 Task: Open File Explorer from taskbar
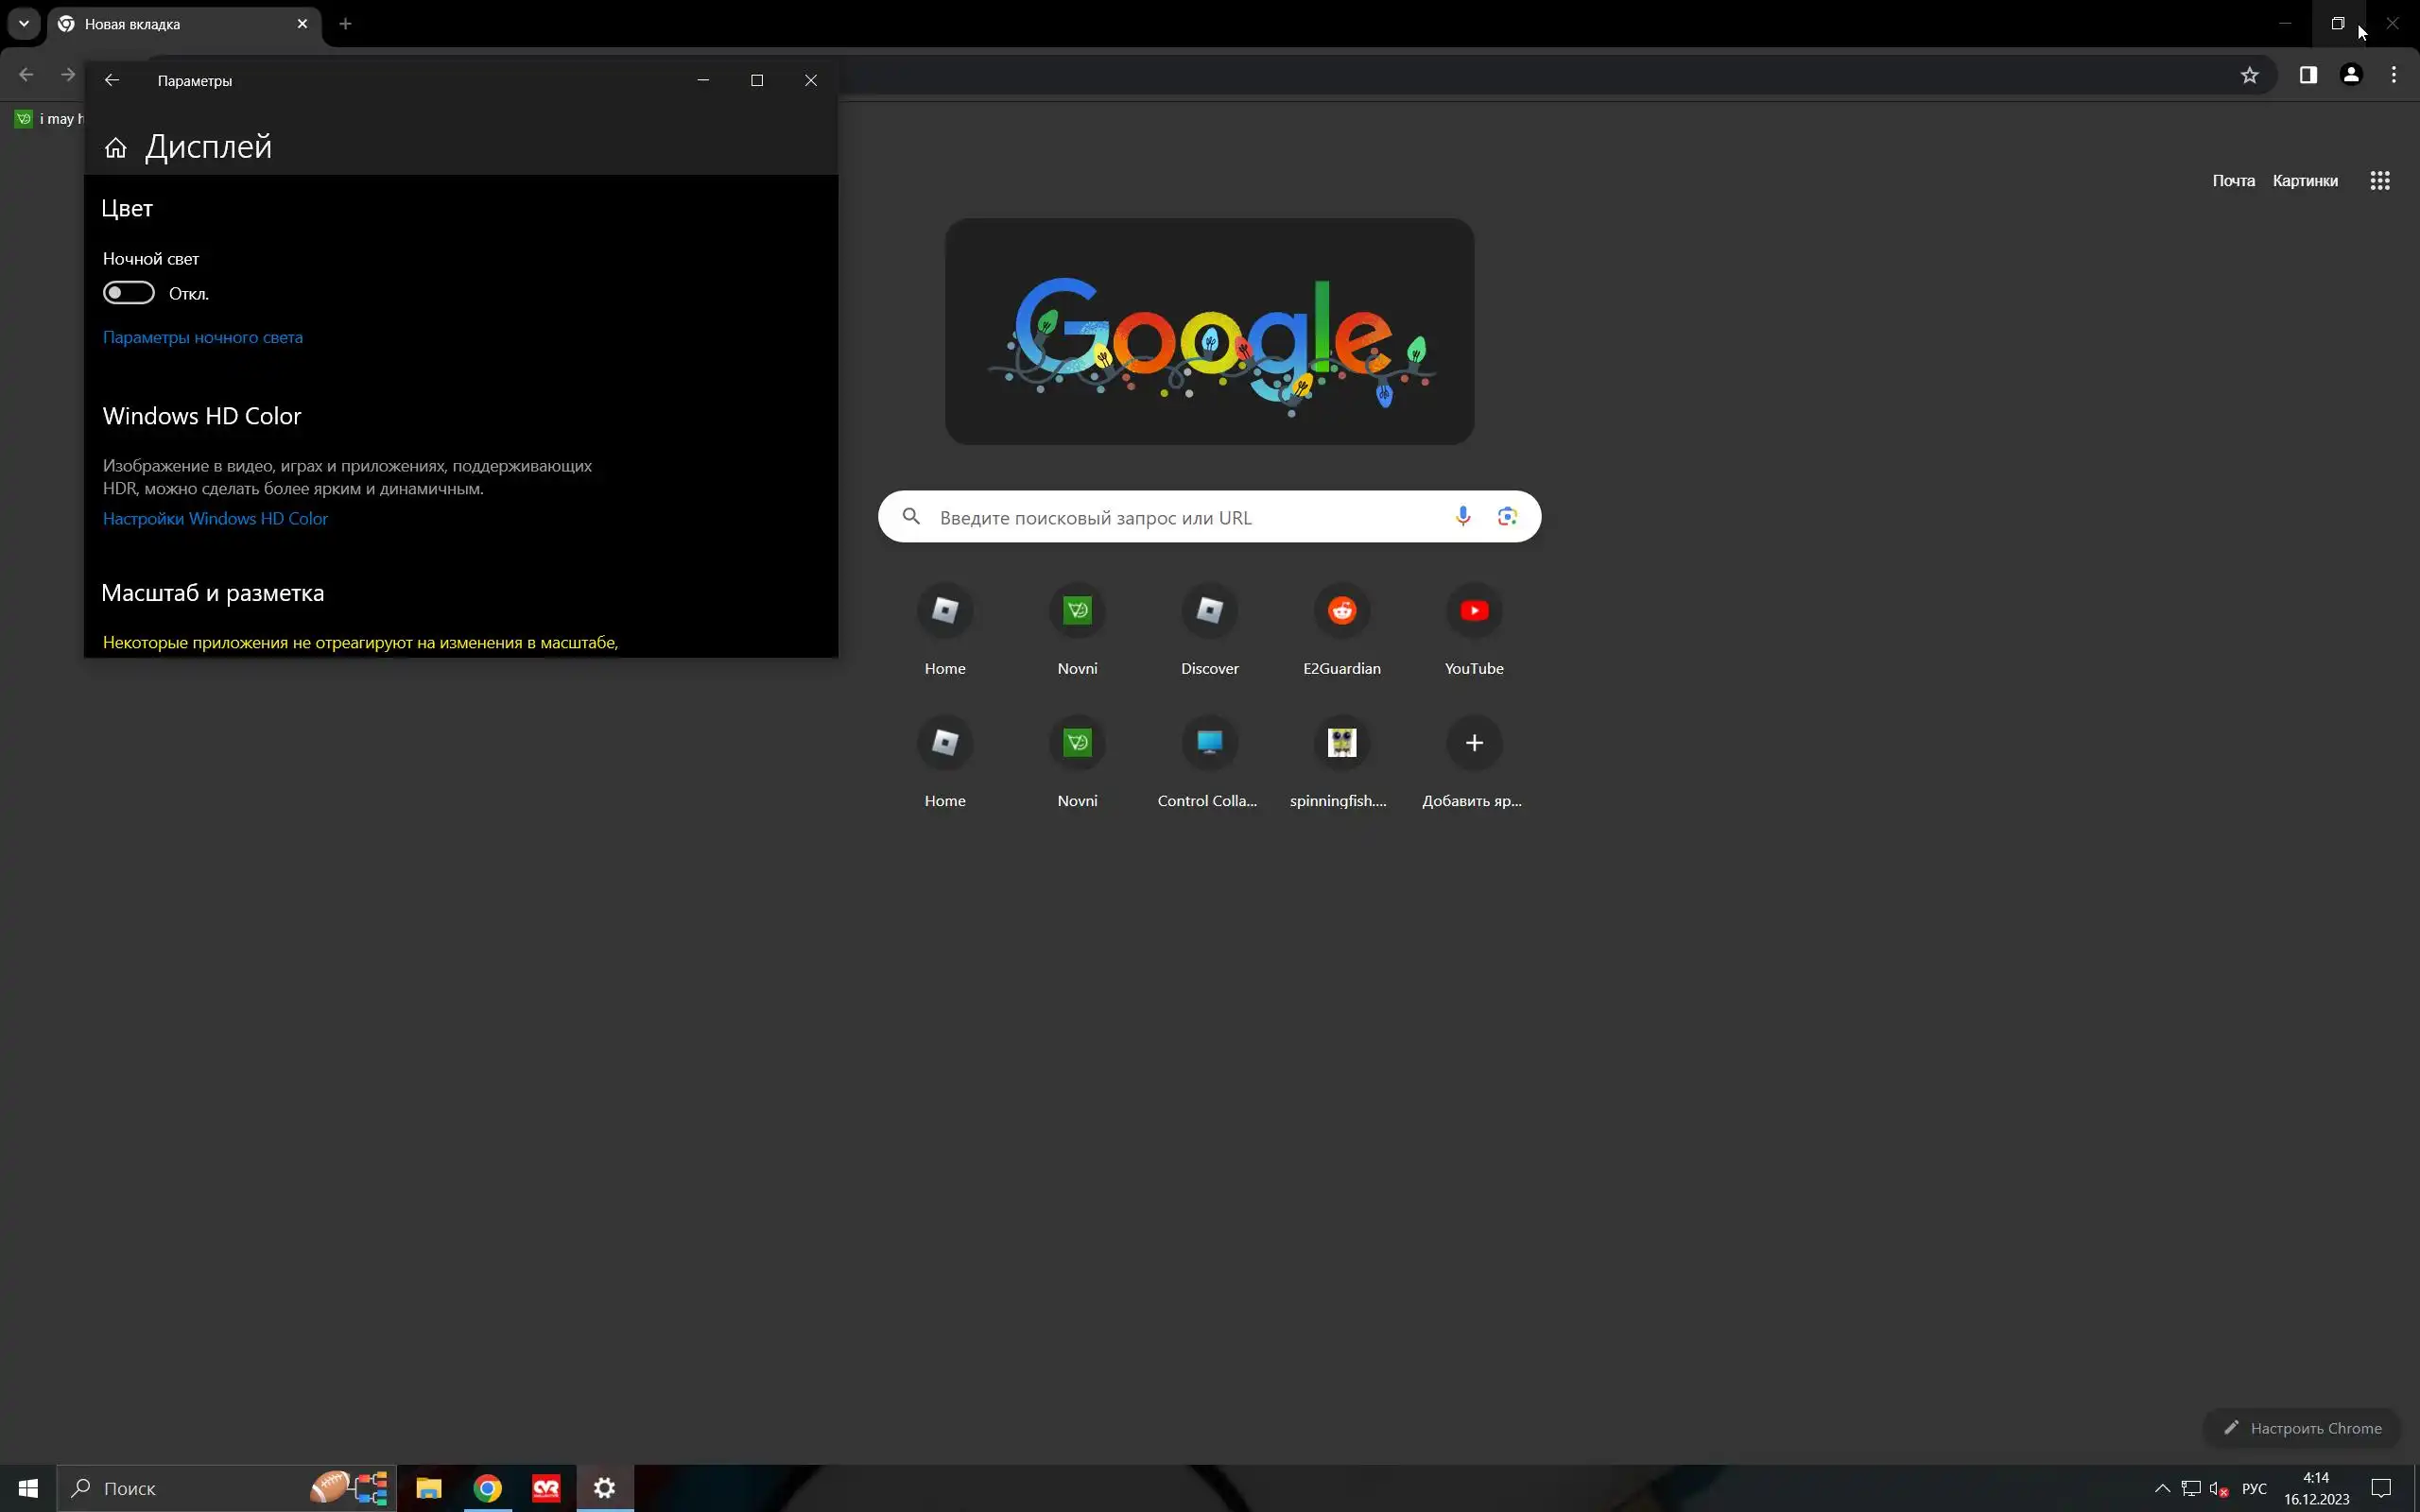pyautogui.click(x=428, y=1488)
